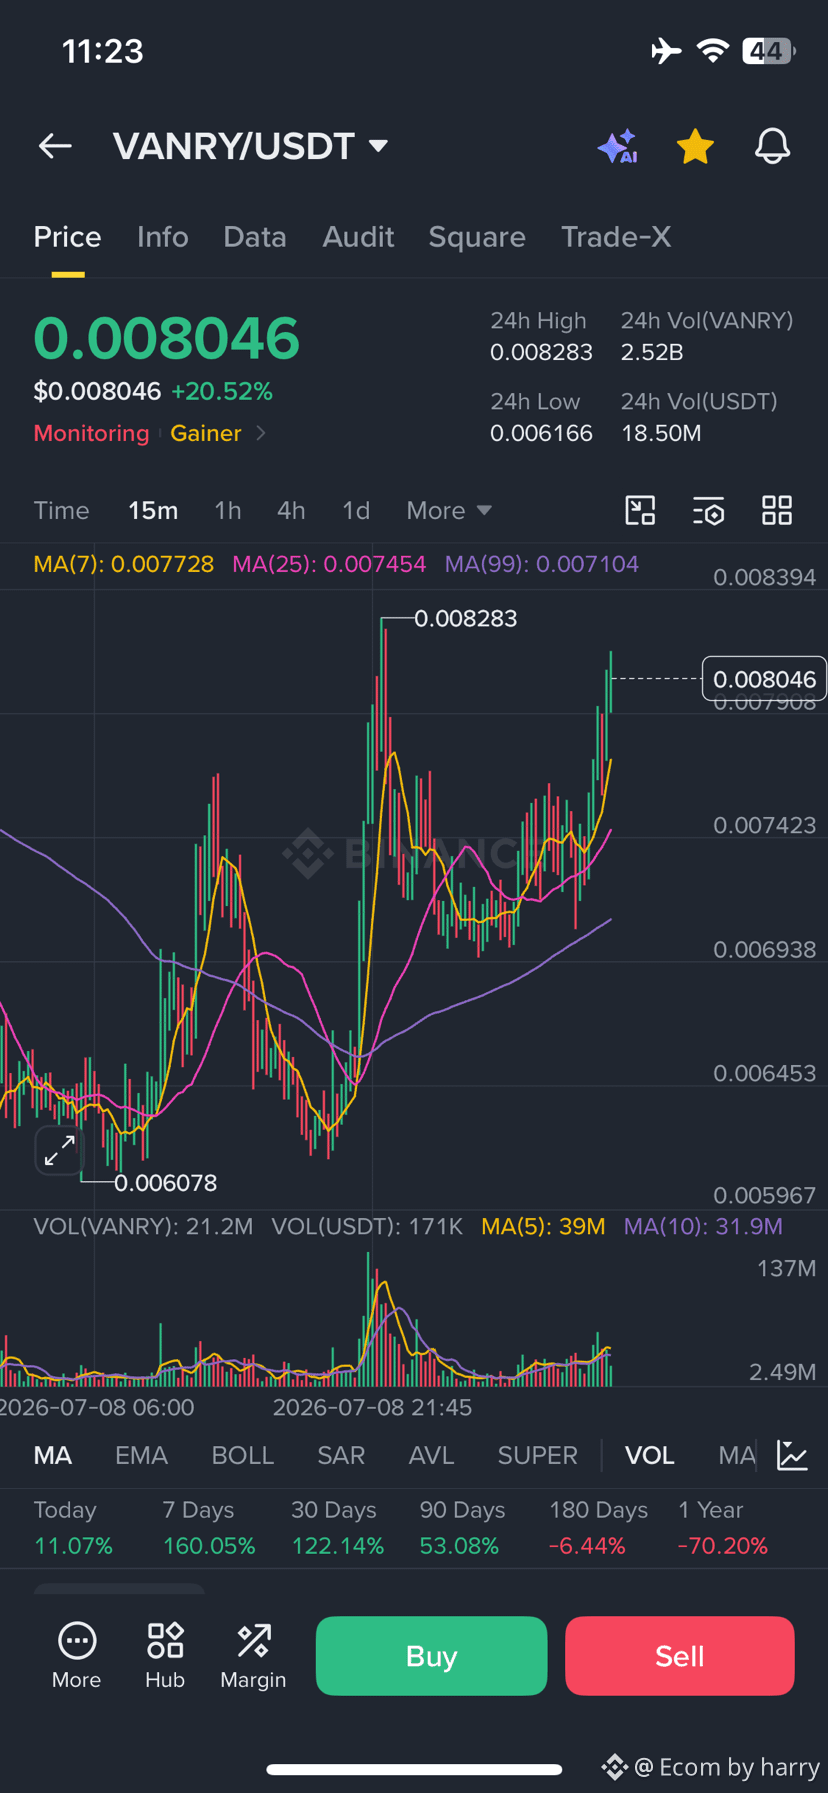Enable the SAR indicator
The width and height of the screenshot is (828, 1793).
[341, 1456]
